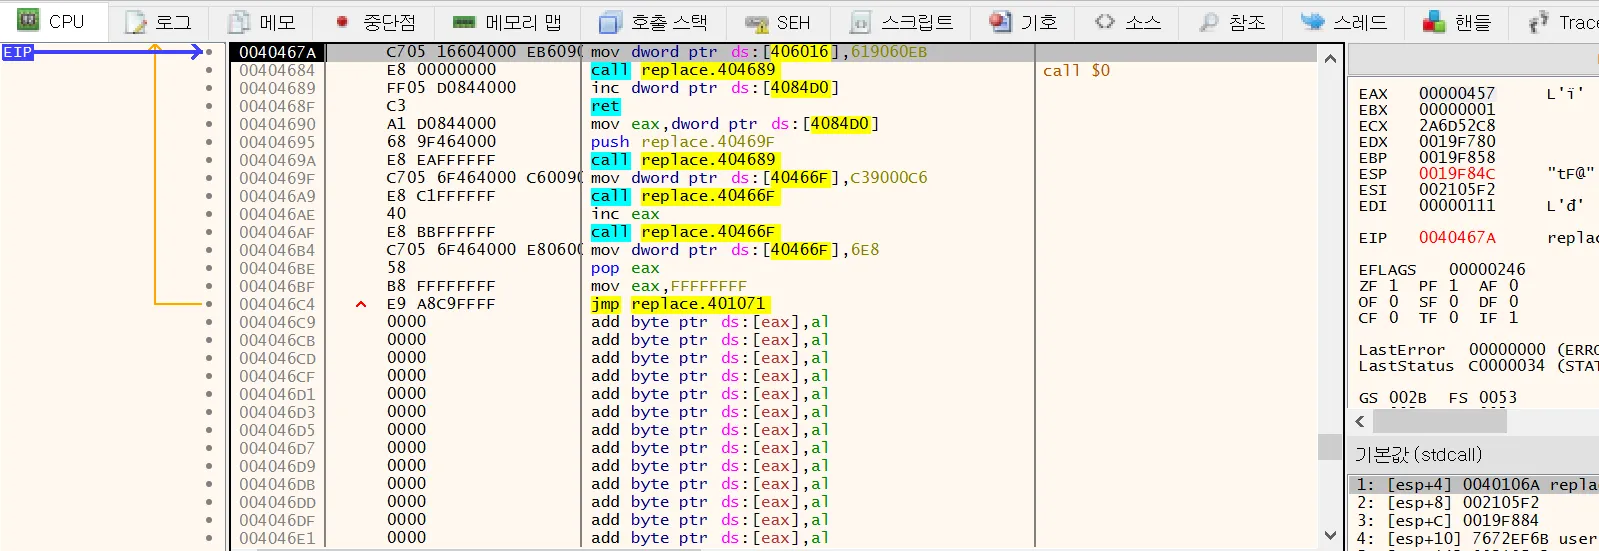Click the disassembly scroll-up arrow
Viewport: 1599px width, 551px height.
[x=1330, y=59]
